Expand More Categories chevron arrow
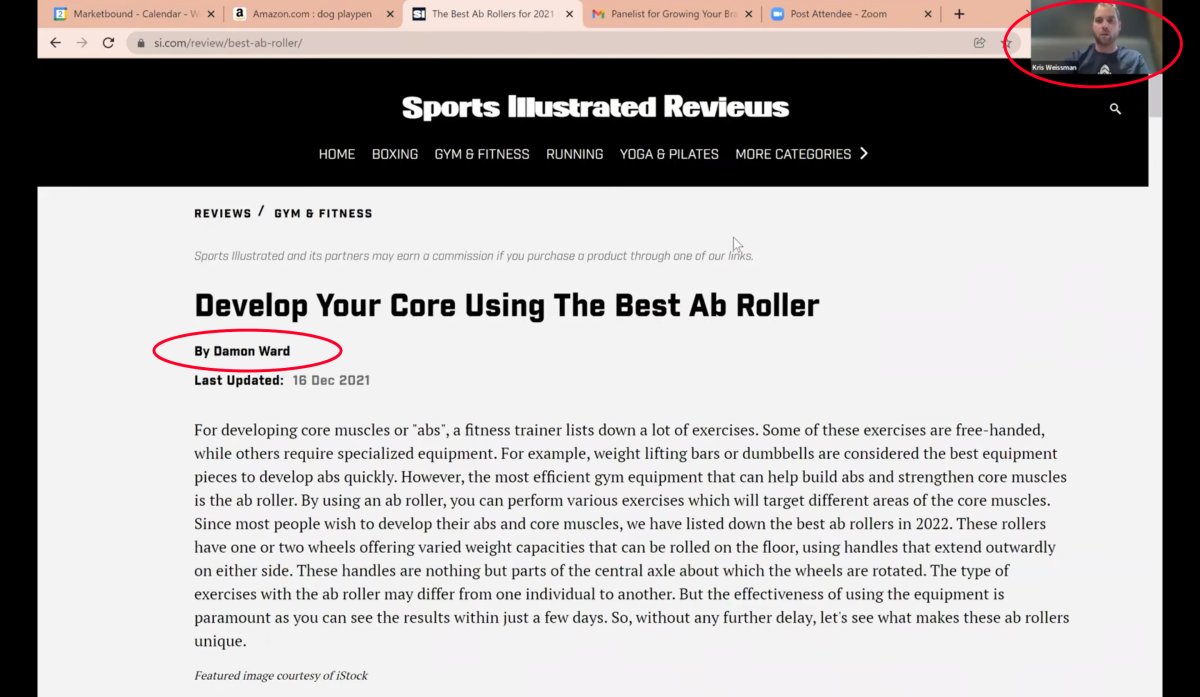 (864, 153)
